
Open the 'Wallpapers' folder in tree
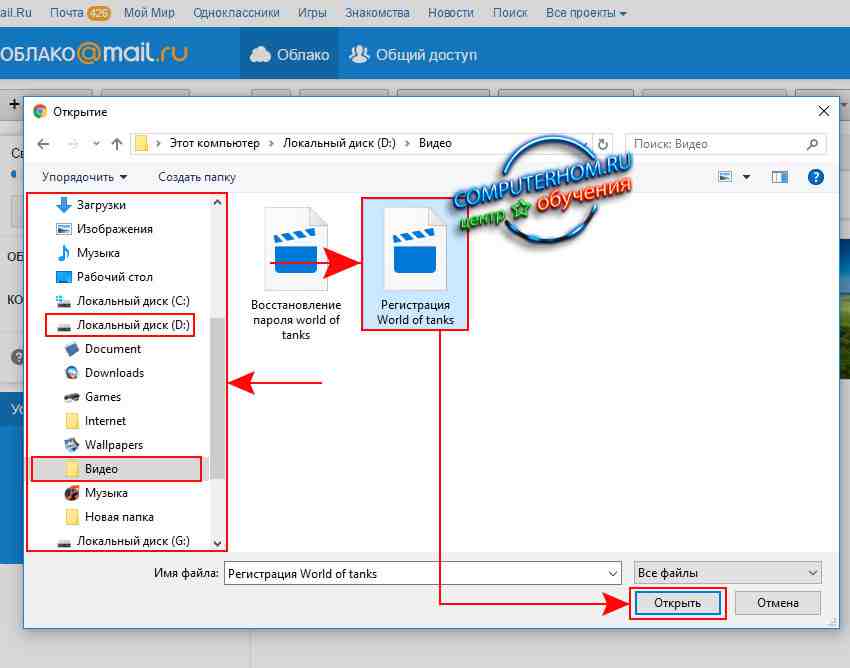pos(113,445)
